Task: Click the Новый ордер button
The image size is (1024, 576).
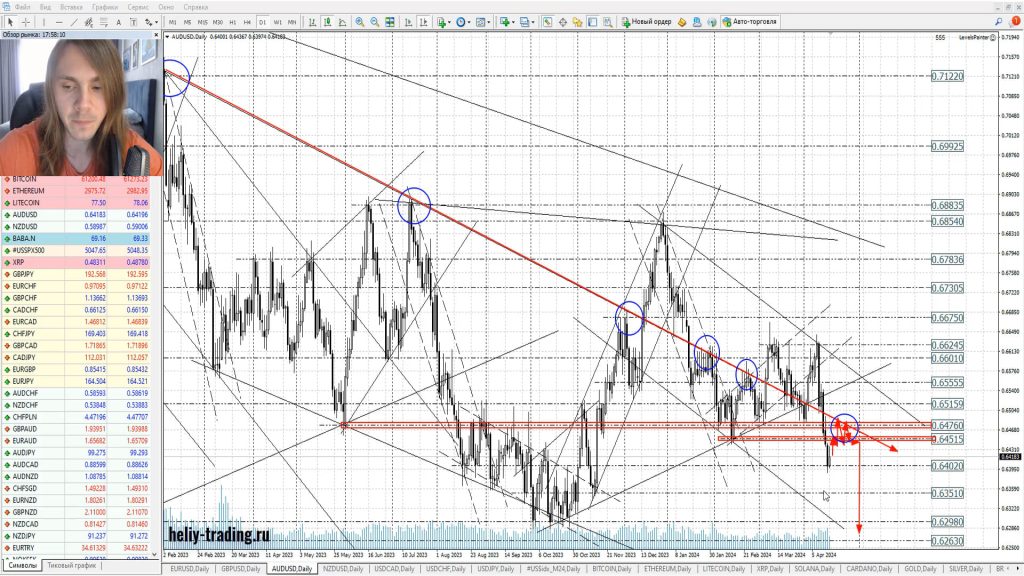Action: tap(647, 21)
